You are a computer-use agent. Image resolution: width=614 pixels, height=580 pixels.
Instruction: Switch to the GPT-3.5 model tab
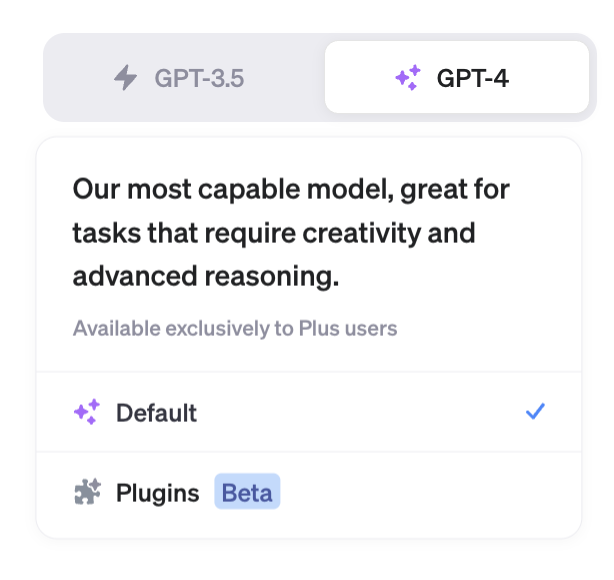pos(184,78)
